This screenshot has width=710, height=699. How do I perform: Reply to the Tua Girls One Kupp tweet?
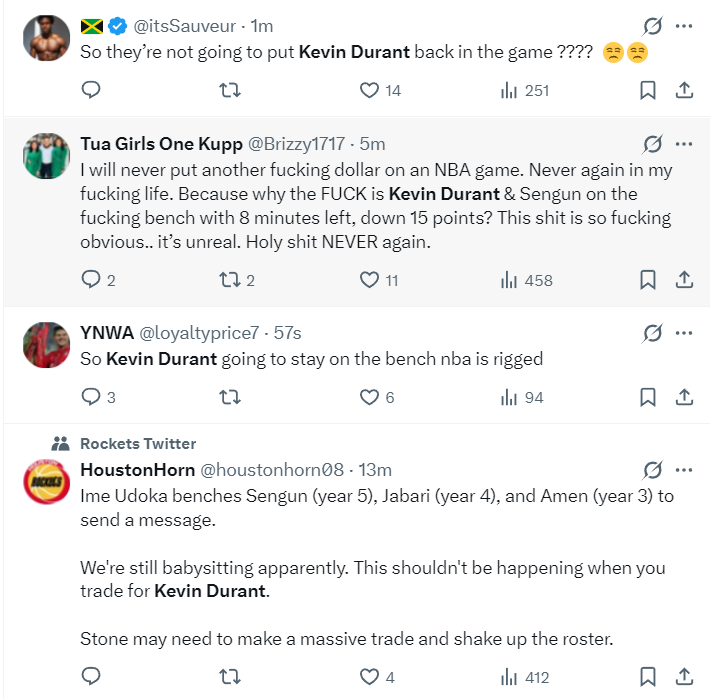point(91,280)
